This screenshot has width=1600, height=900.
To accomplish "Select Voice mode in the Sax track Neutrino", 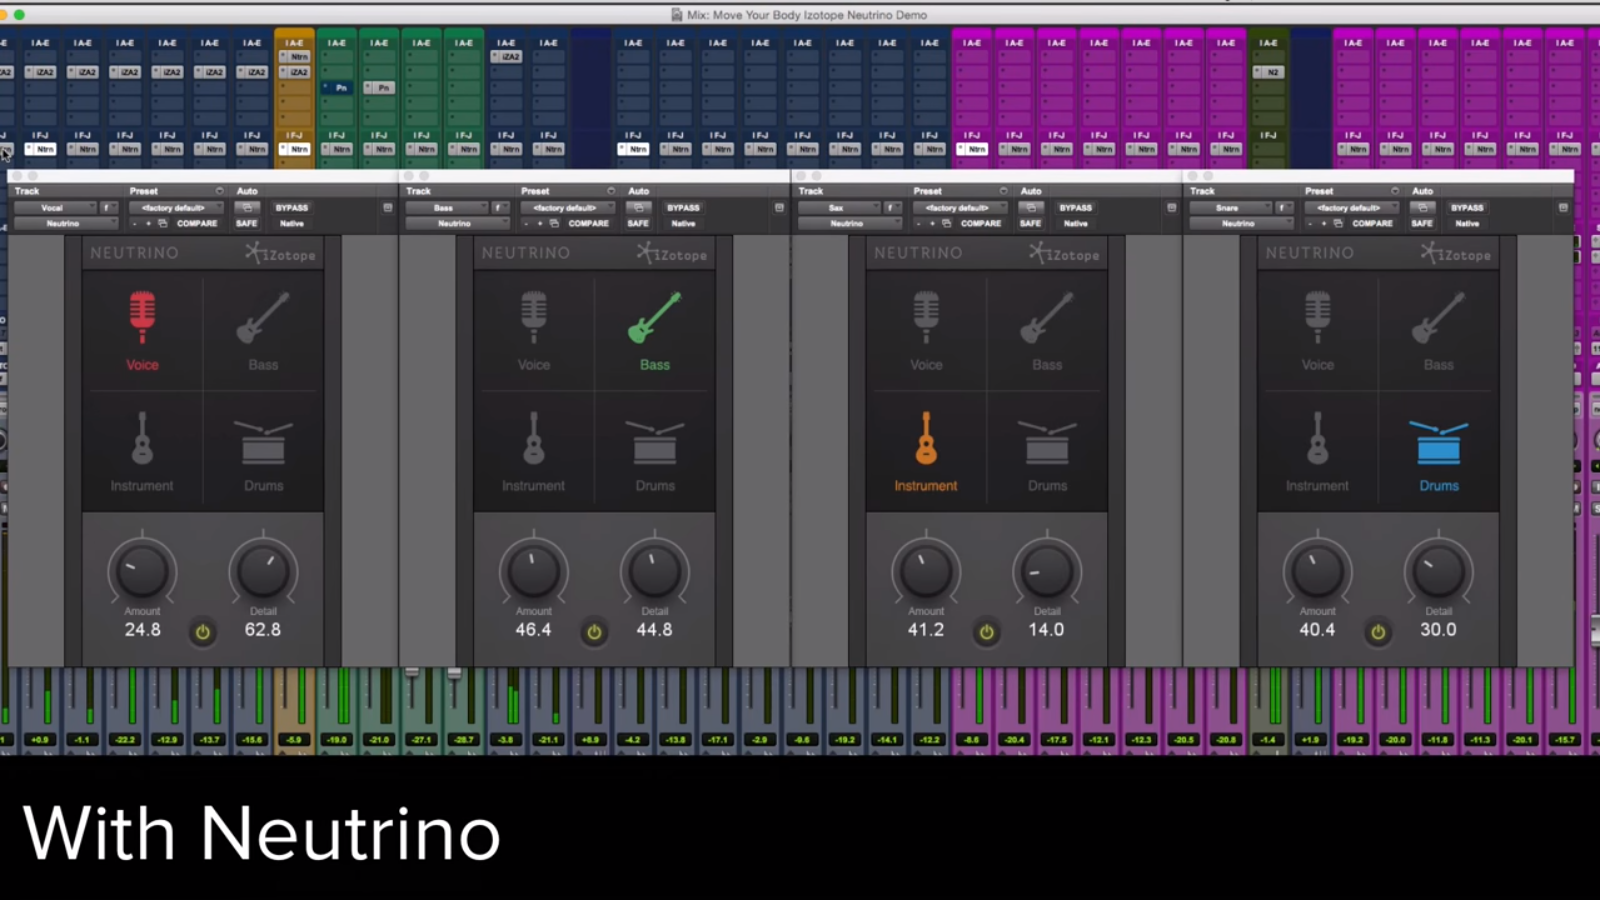I will click(926, 331).
